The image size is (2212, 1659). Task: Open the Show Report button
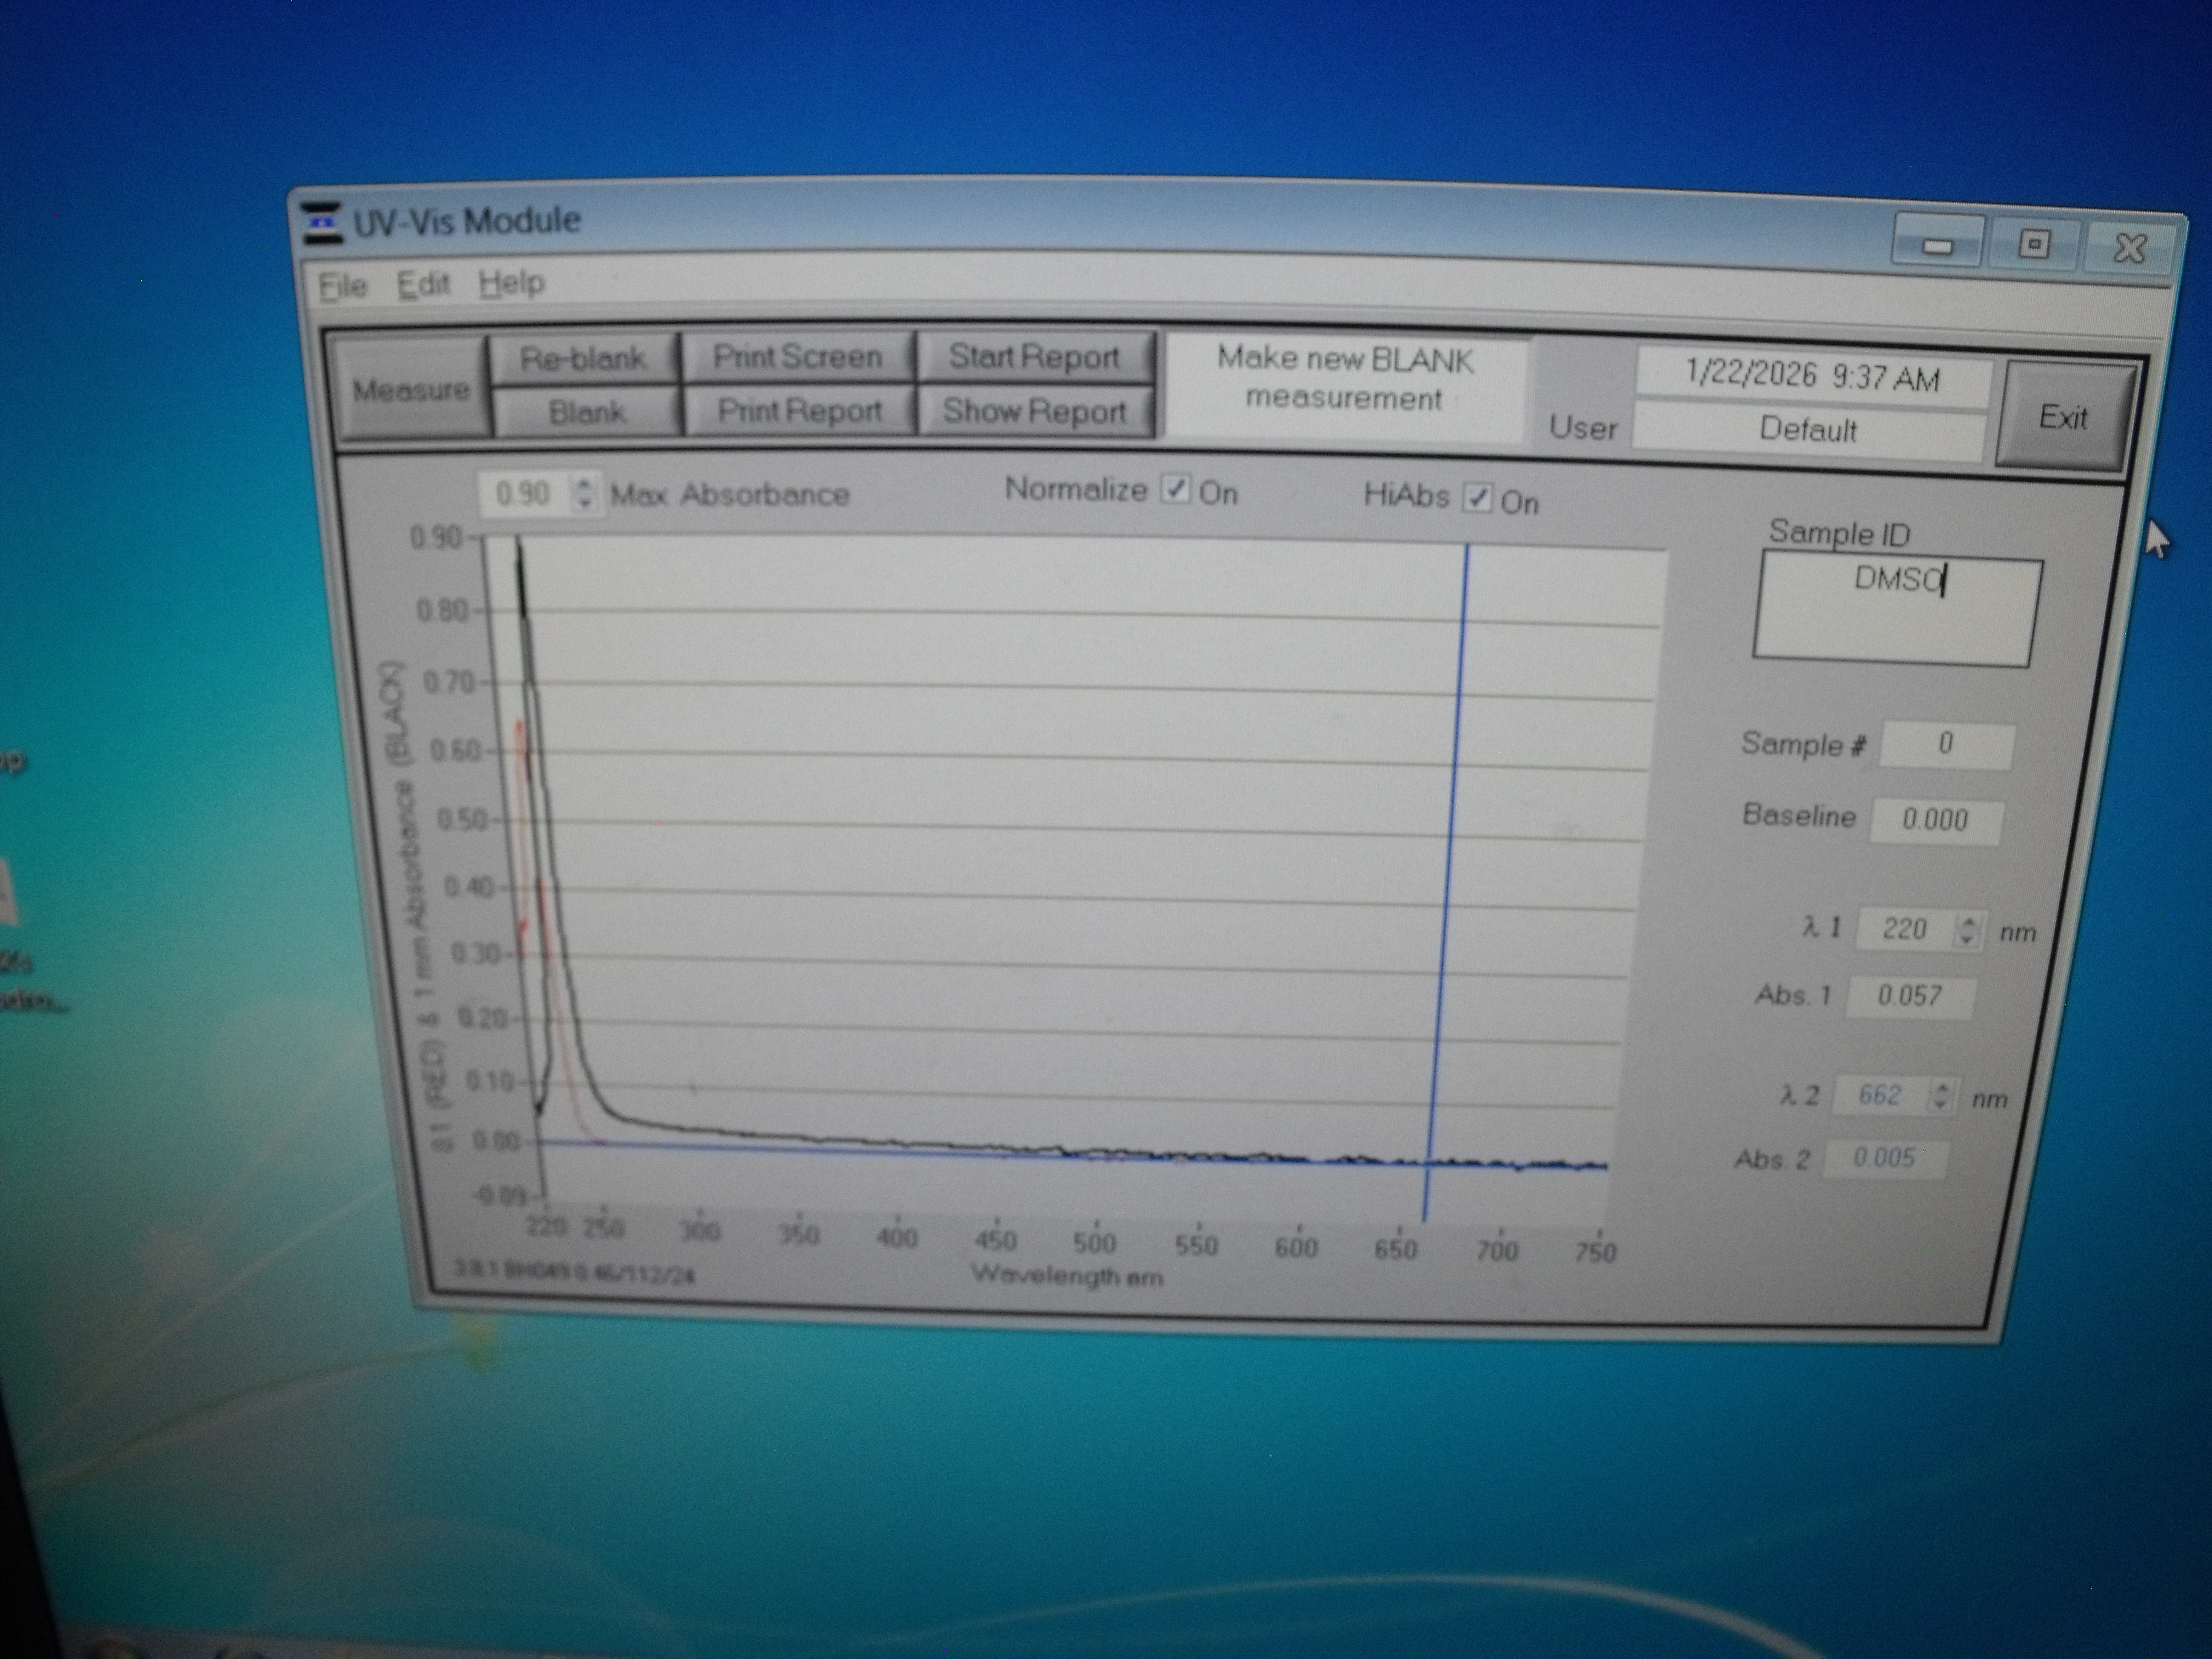(1034, 411)
